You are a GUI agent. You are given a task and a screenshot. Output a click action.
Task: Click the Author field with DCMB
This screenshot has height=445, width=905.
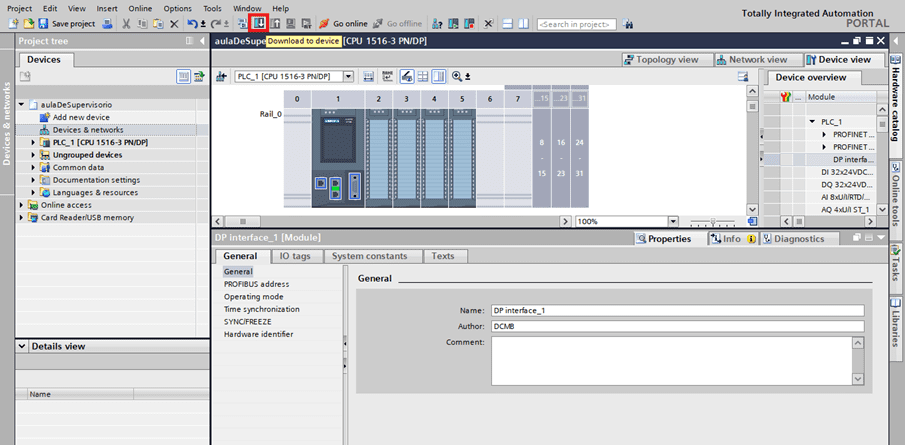[x=678, y=327]
